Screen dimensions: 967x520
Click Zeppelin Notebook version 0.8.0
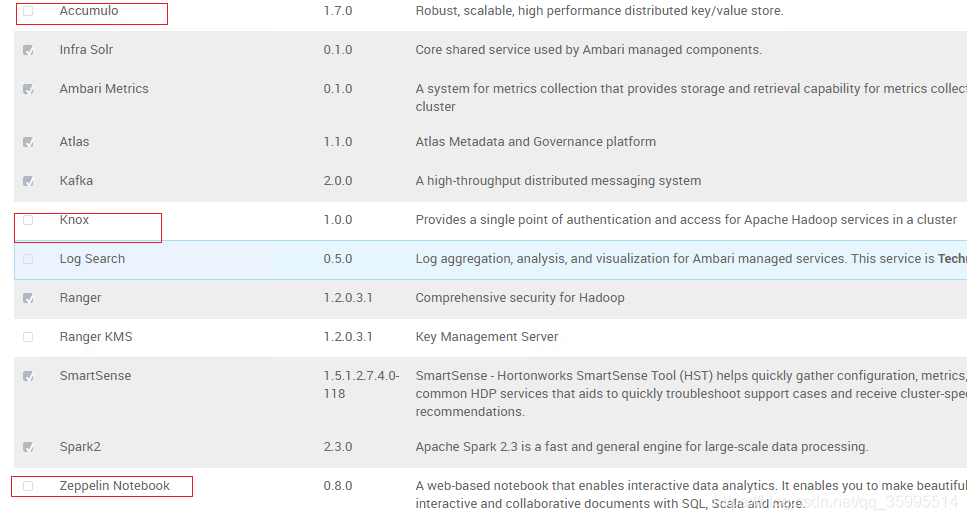point(338,486)
